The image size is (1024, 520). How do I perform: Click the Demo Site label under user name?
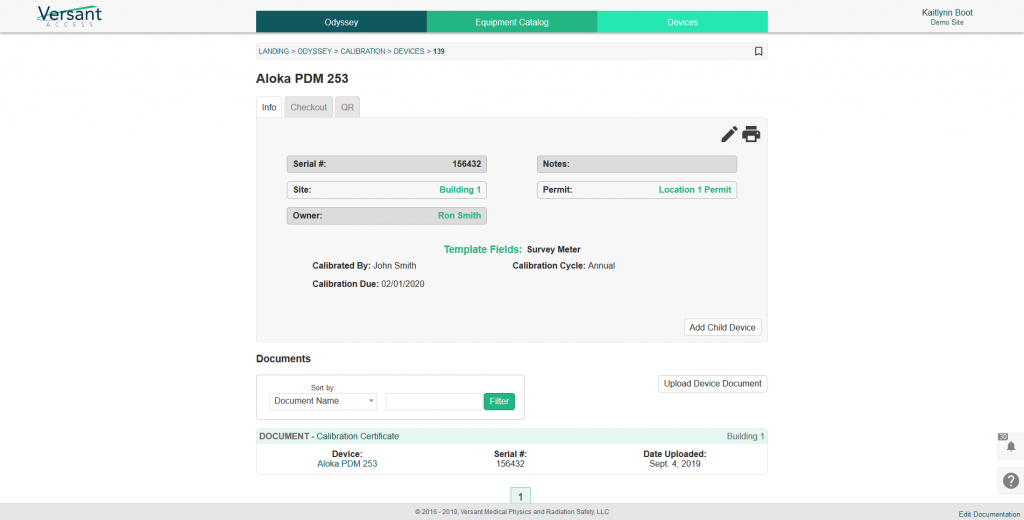click(x=947, y=23)
